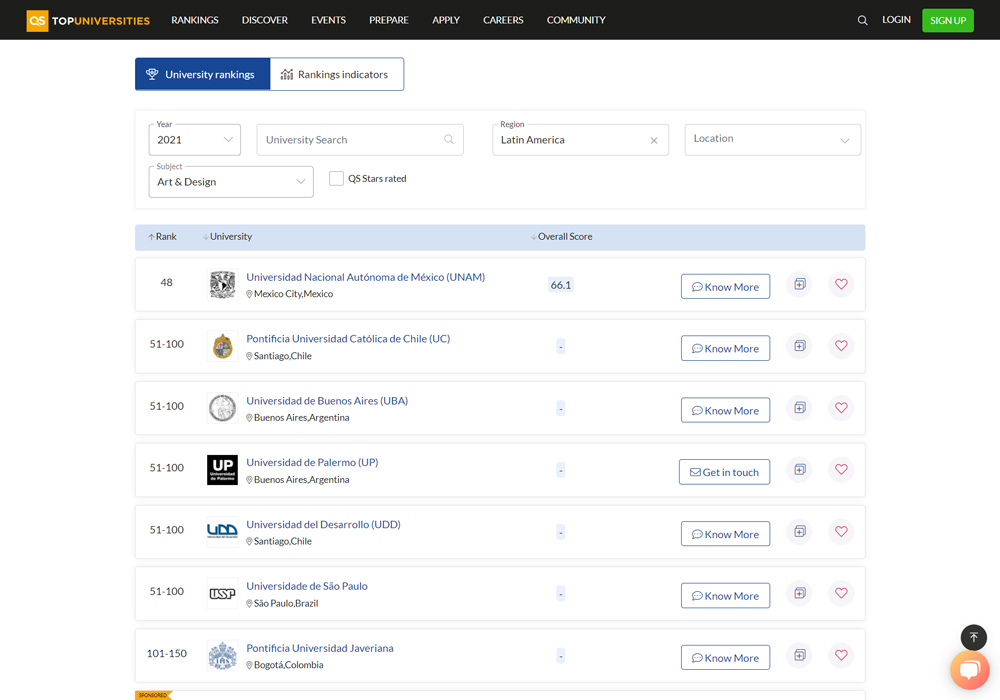Open the DISCOVER menu
The image size is (1000, 700).
point(265,20)
